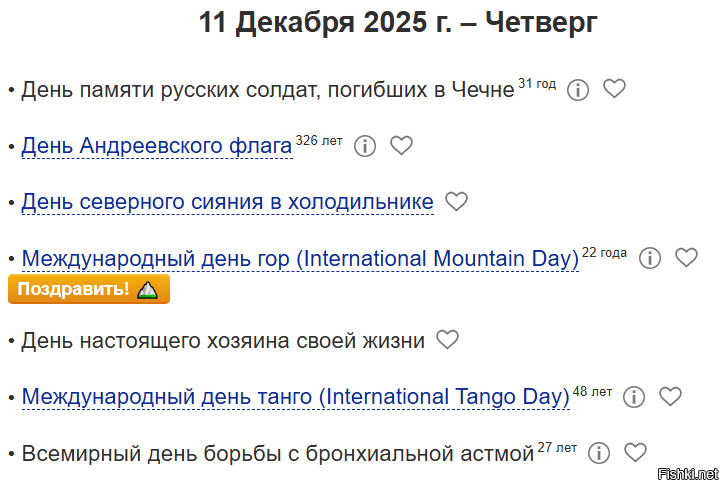
Task: Like День Андреевского флага with heart icon
Action: pos(401,145)
